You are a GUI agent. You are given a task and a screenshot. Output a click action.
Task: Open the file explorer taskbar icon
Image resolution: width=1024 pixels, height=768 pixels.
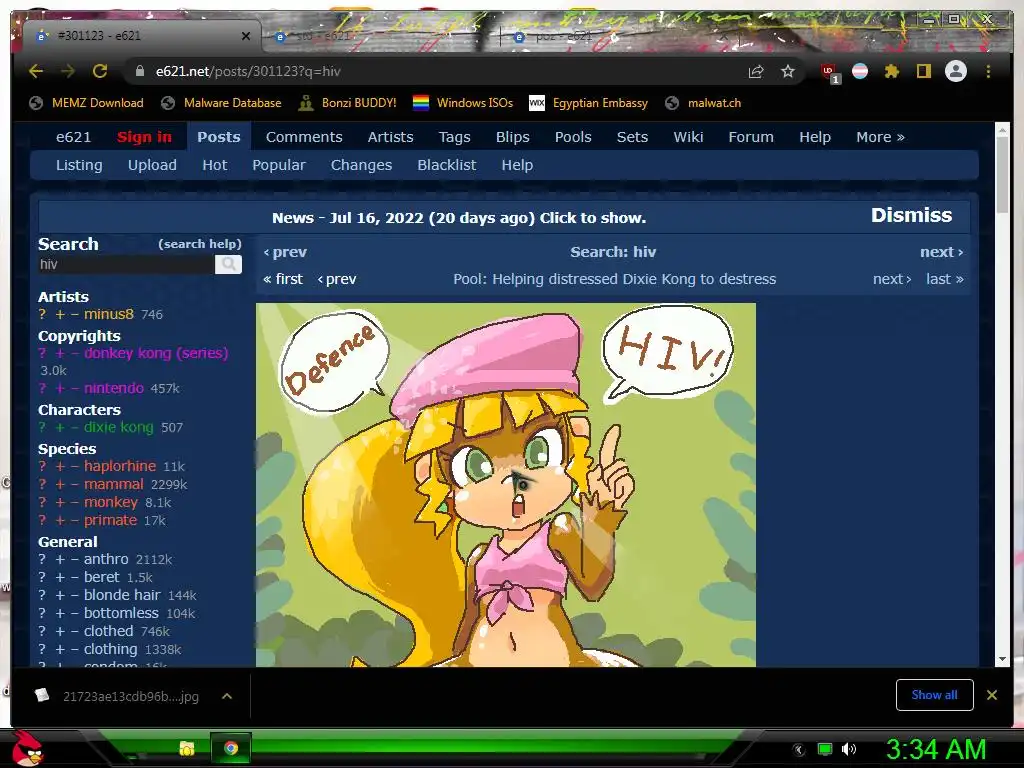(x=187, y=748)
